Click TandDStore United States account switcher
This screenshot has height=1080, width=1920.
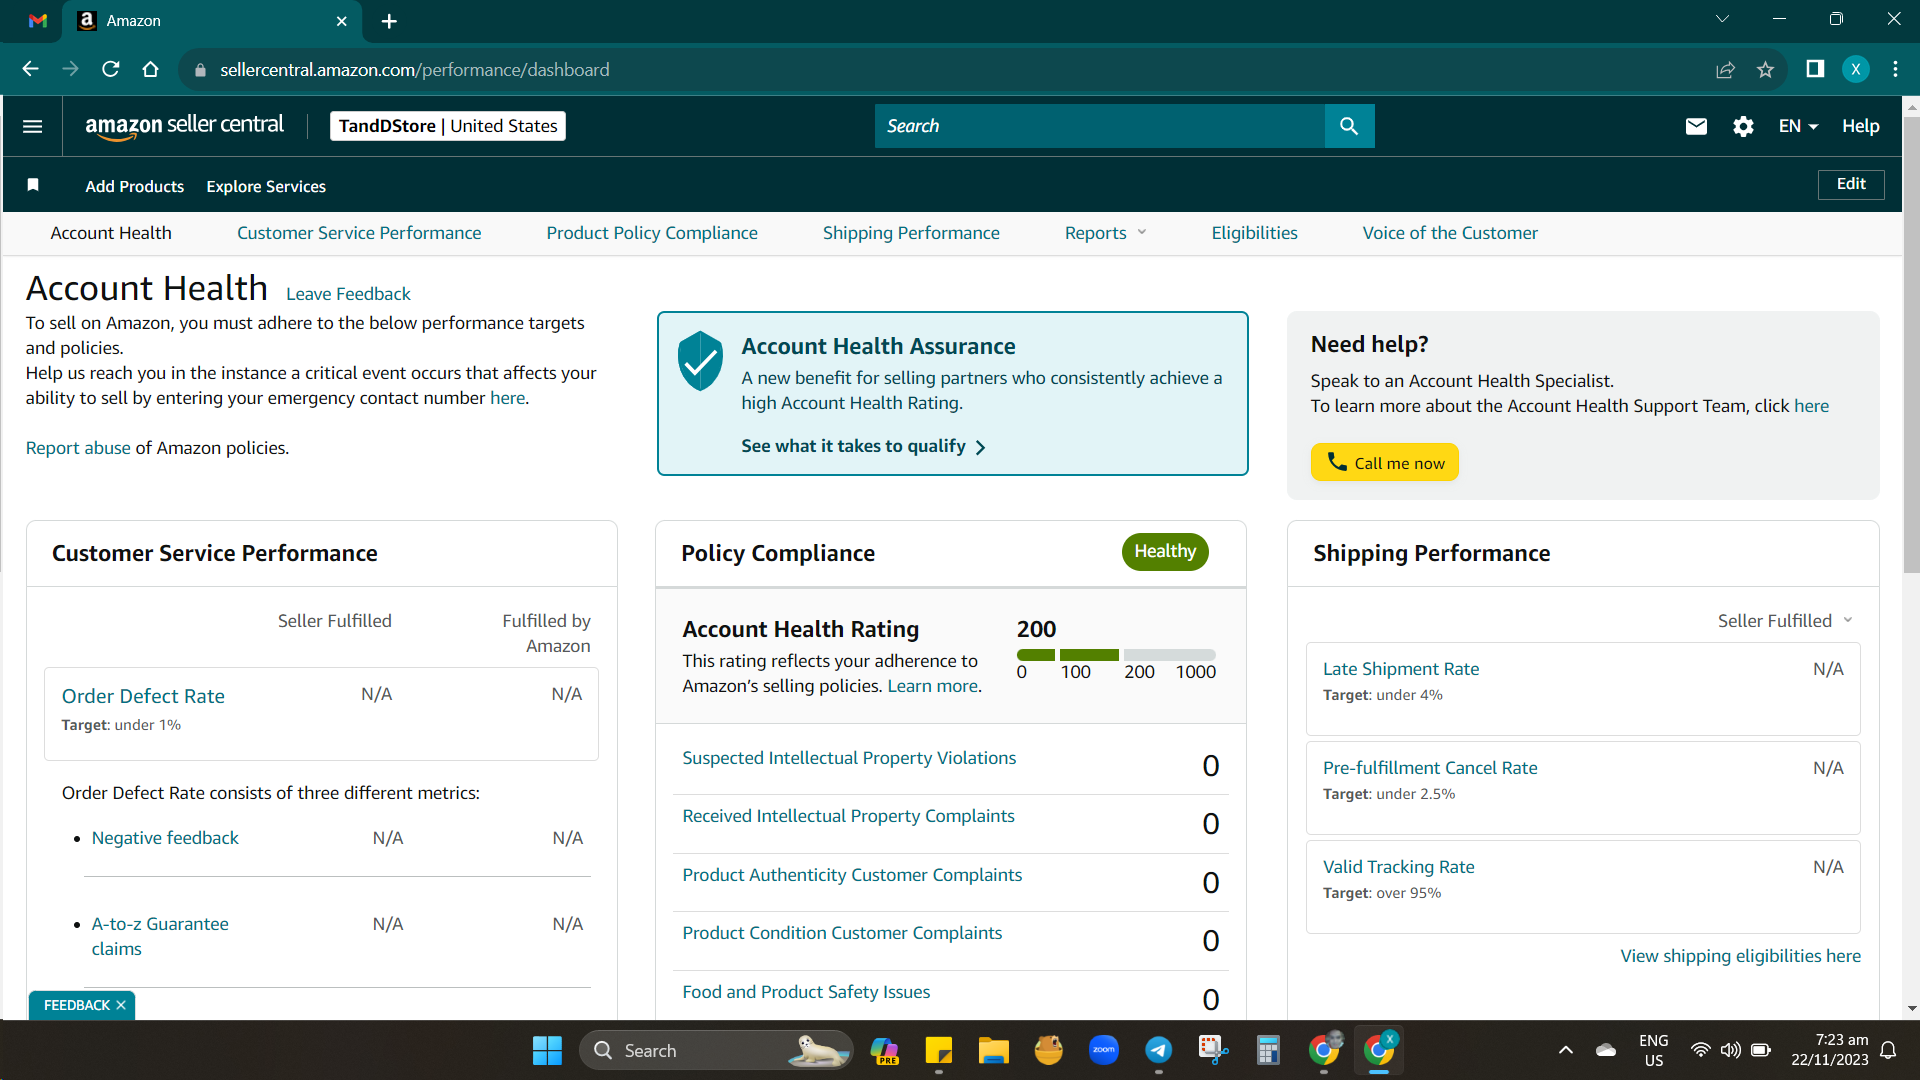(448, 126)
